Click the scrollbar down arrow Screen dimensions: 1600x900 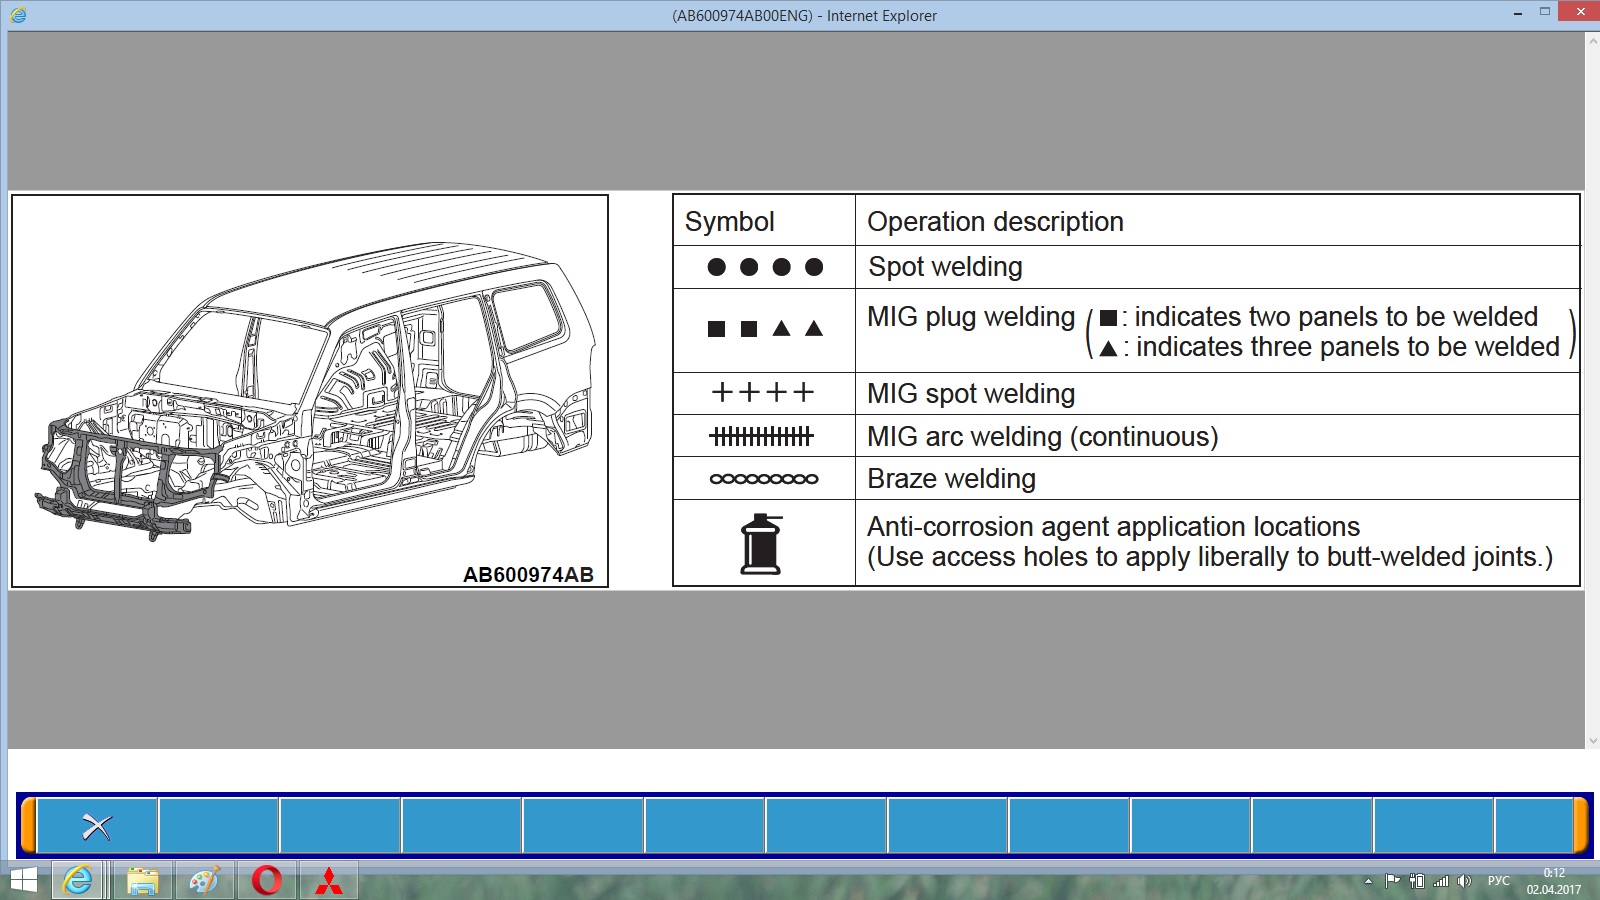1592,741
